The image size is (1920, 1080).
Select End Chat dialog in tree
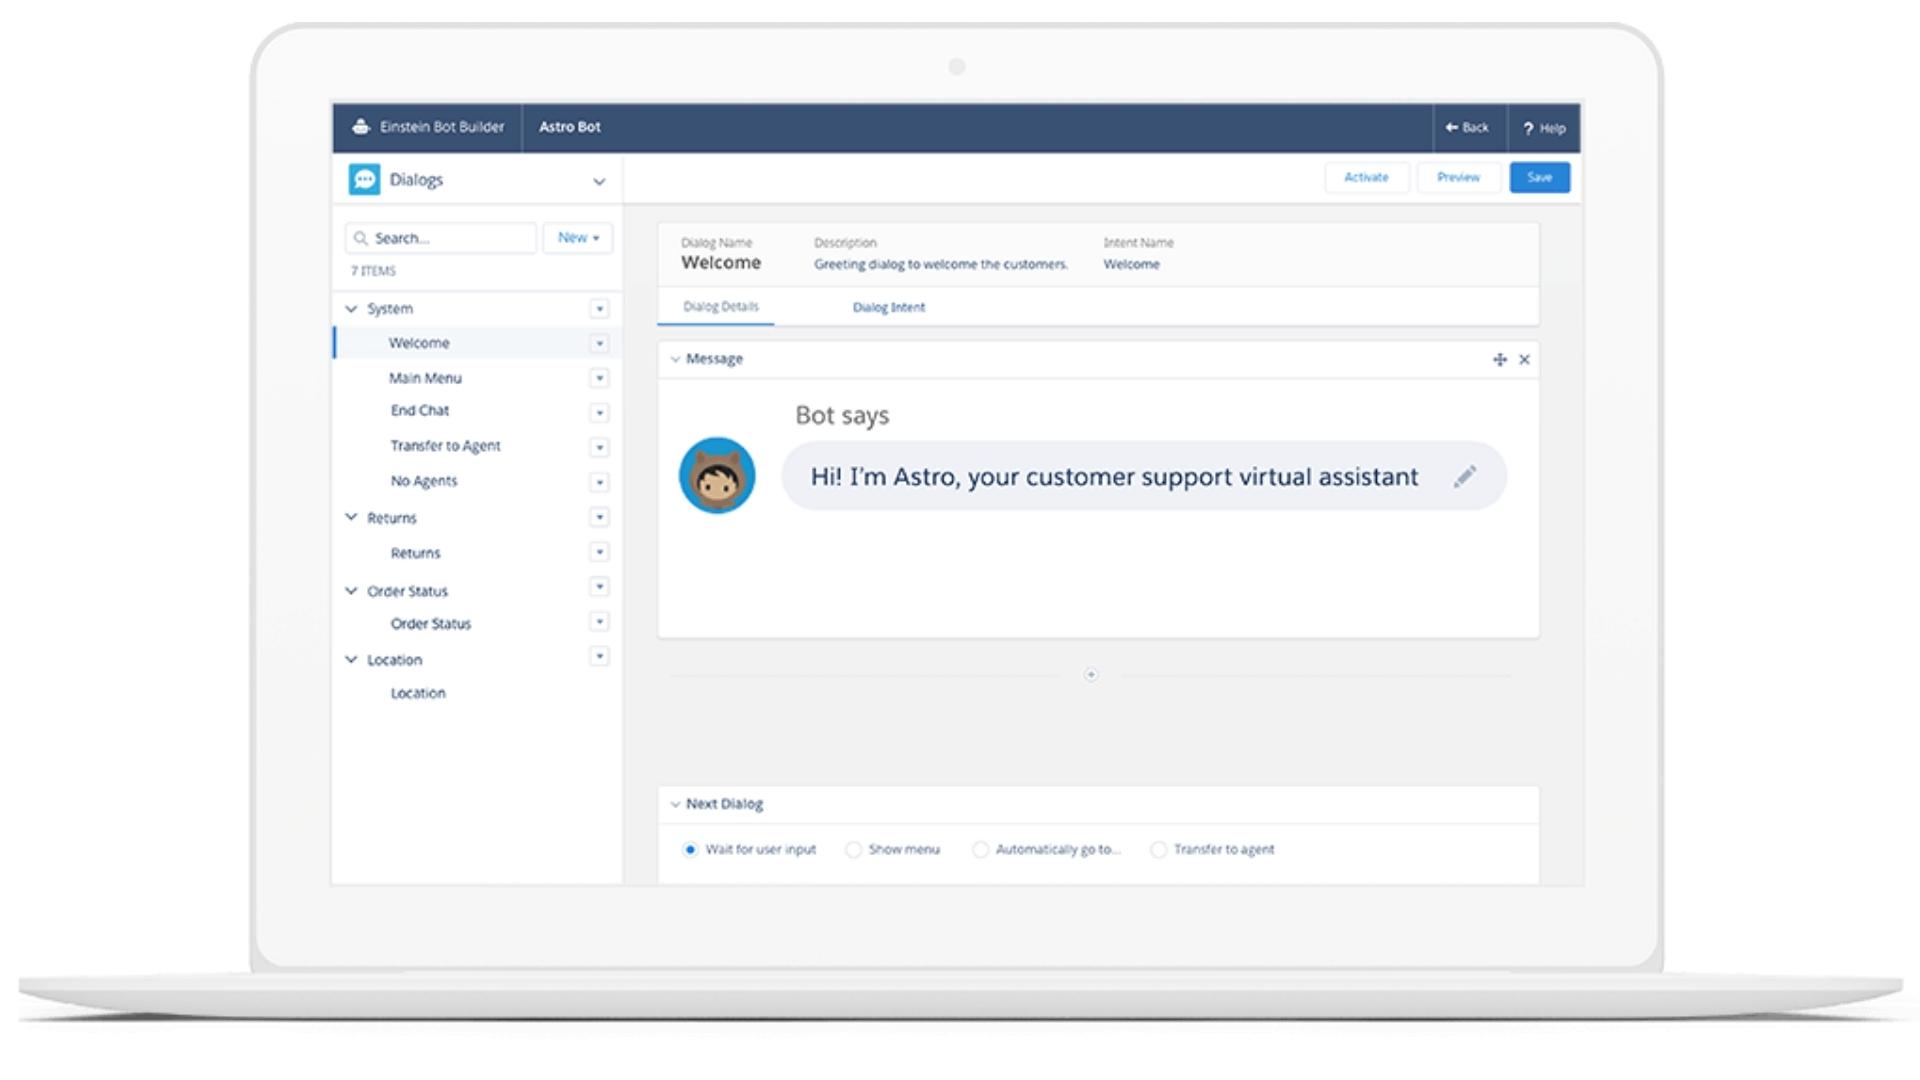(420, 411)
